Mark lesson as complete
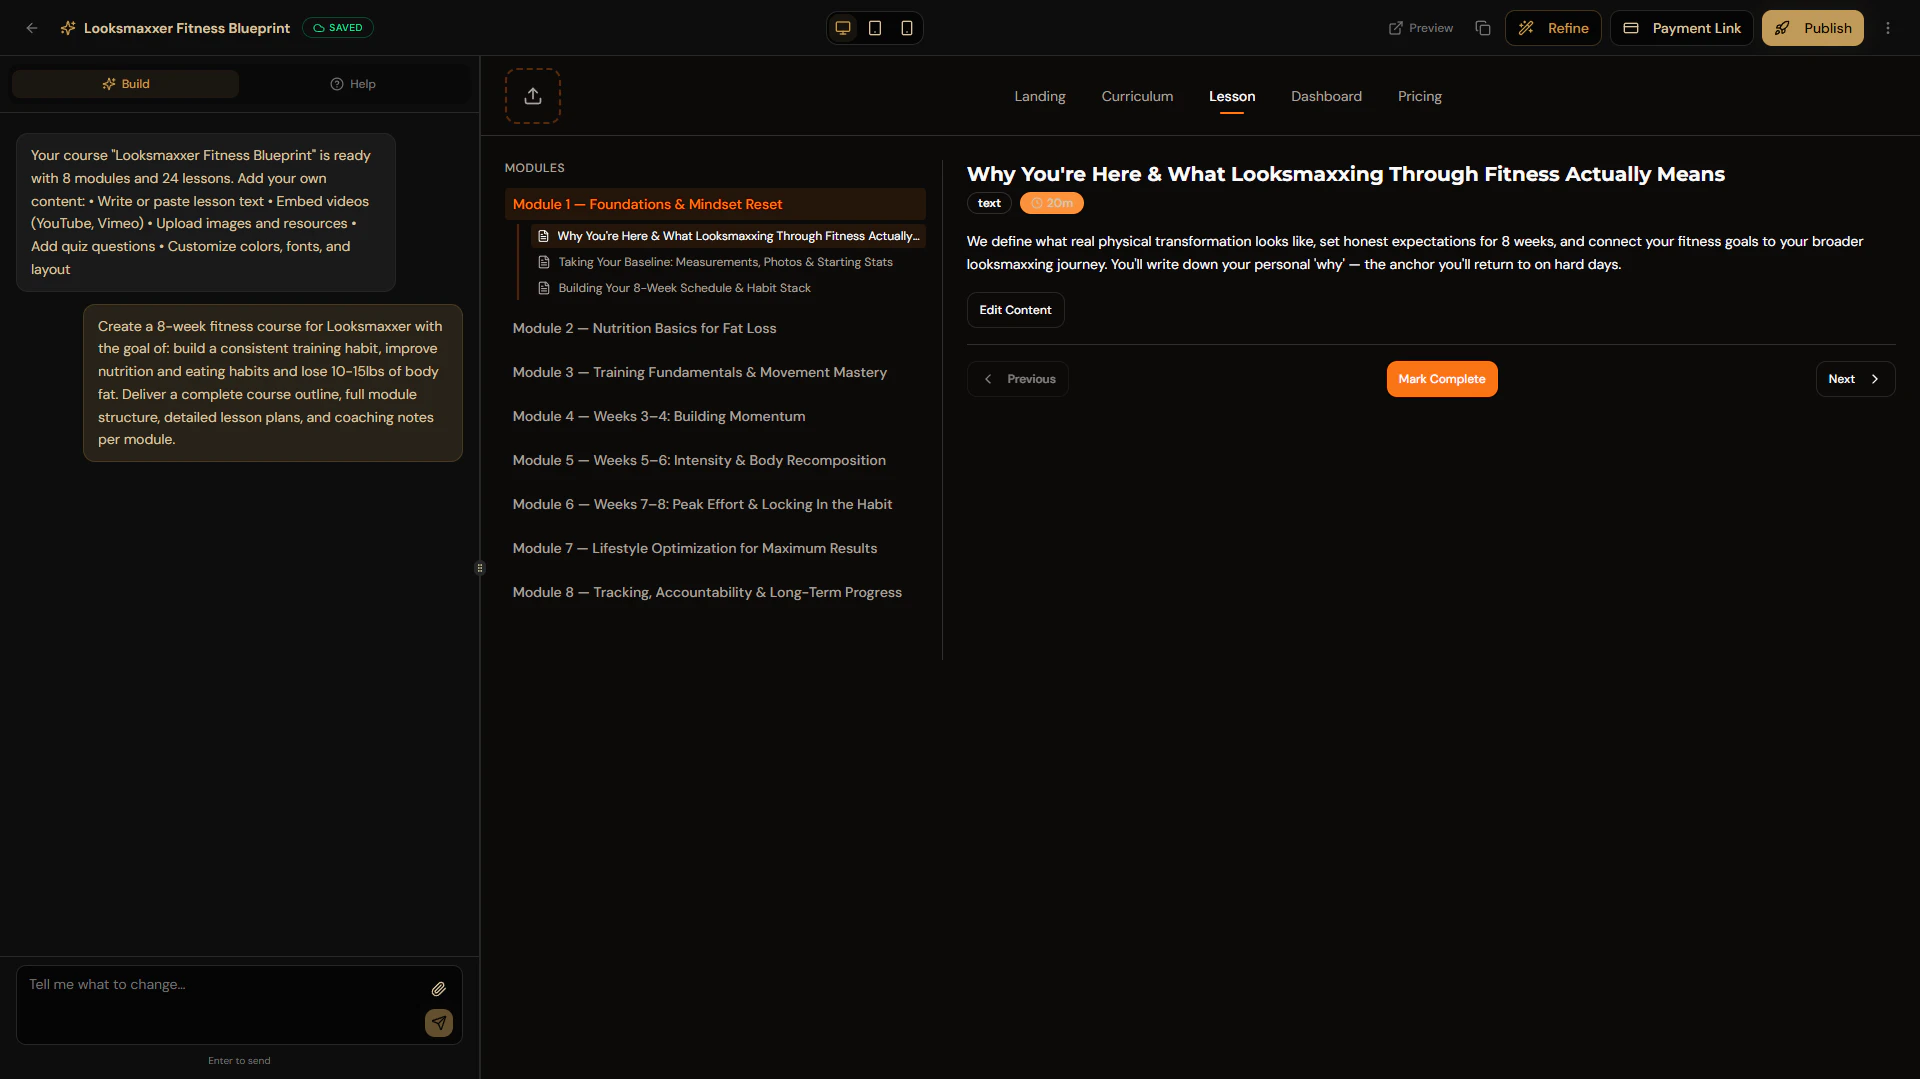Screen dimensions: 1920x1079 1442,379
